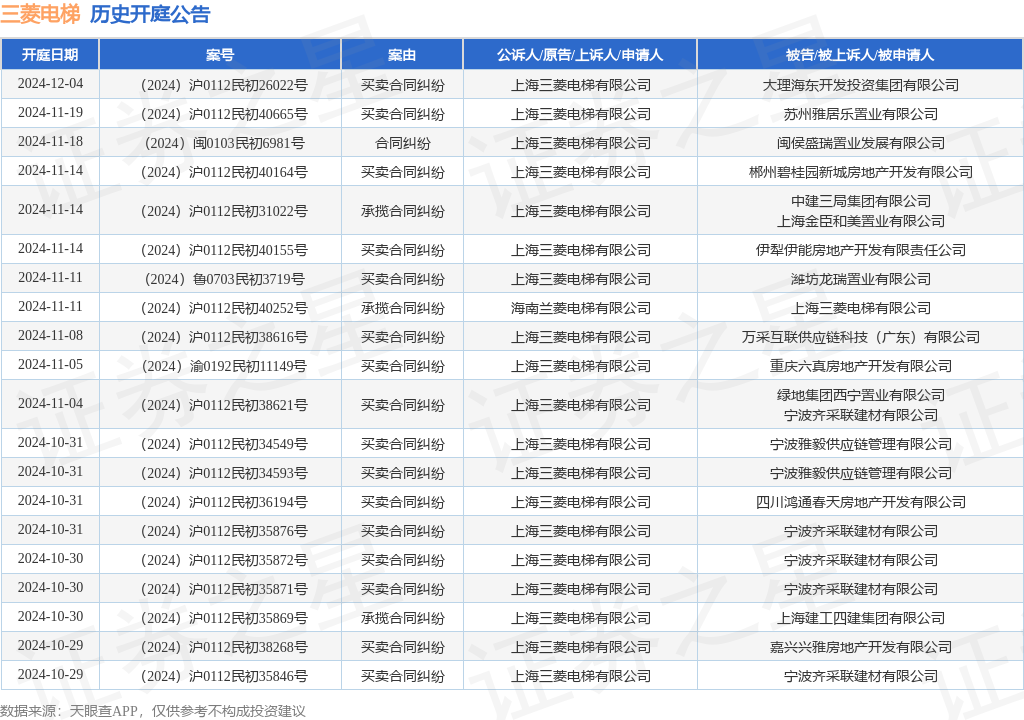The height and width of the screenshot is (720, 1024).
Task: Click the 合同纠纷 cause cell in 闽0103 row
Action: 402,143
